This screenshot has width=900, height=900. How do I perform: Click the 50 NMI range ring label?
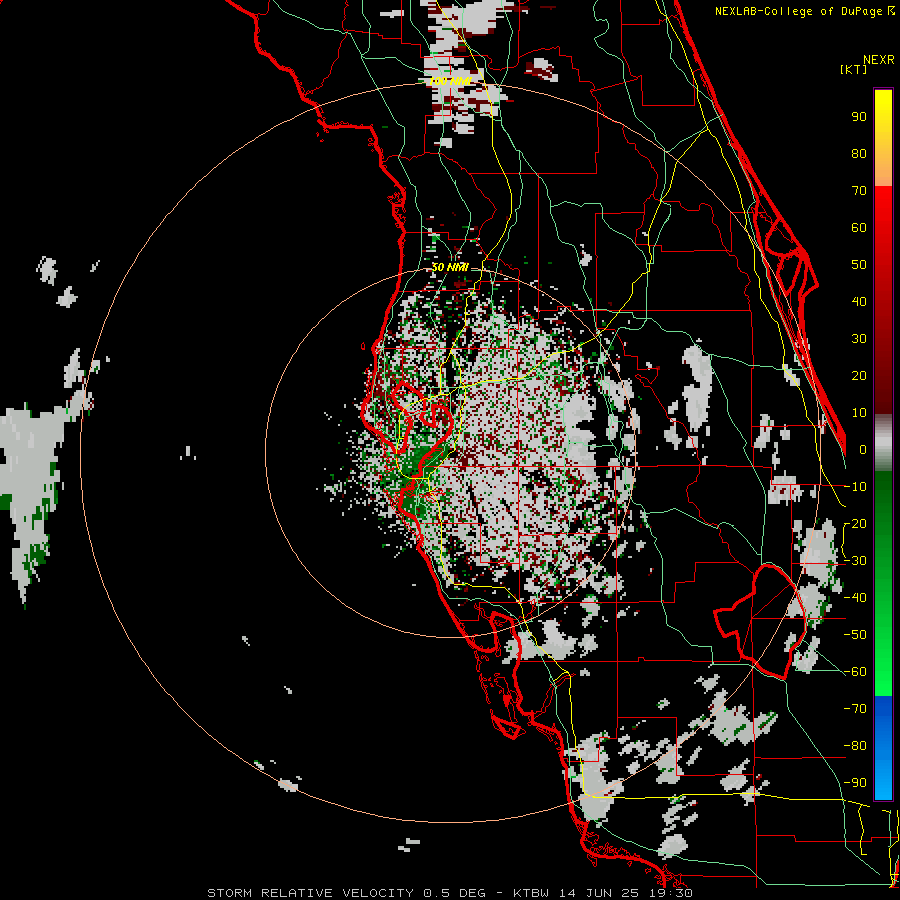coord(450,267)
